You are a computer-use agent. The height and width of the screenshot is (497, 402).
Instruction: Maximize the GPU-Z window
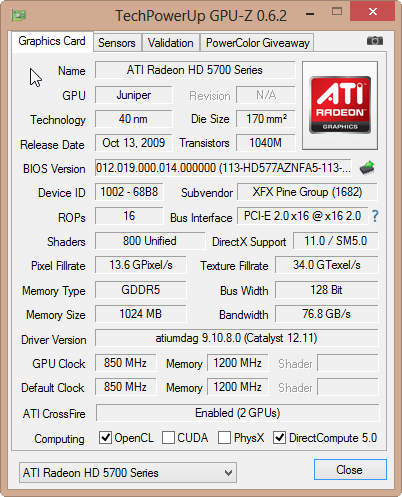pos(337,12)
